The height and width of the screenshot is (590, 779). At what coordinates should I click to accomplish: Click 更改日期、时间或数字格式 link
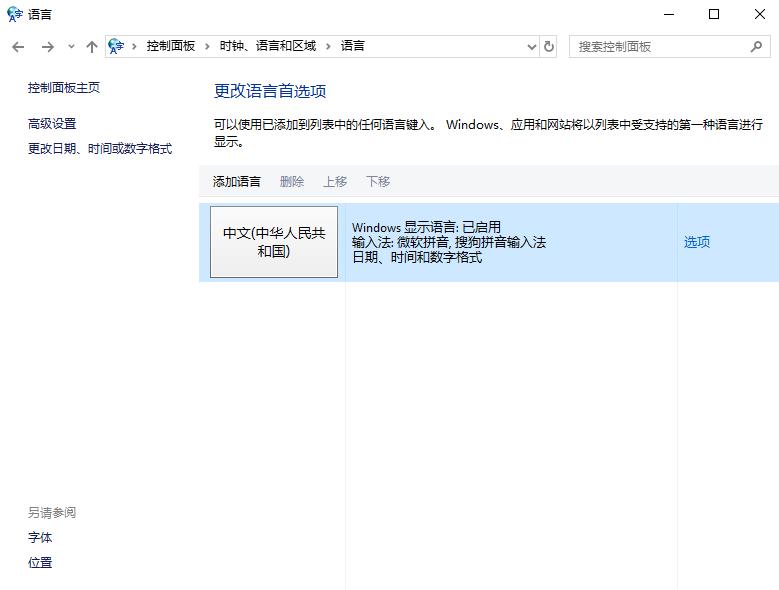[100, 149]
